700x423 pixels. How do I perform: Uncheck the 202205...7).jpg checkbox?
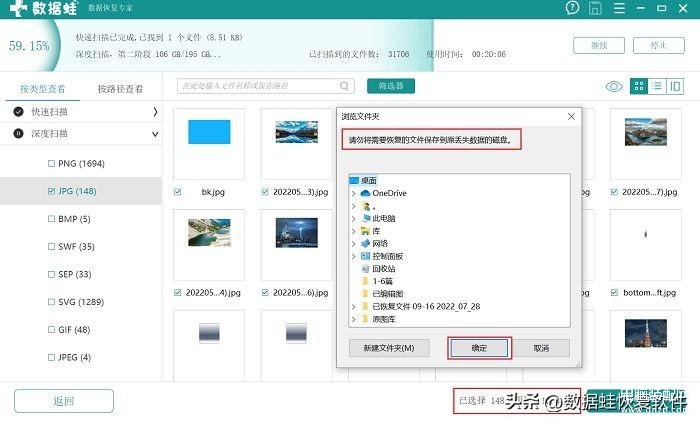coord(614,192)
